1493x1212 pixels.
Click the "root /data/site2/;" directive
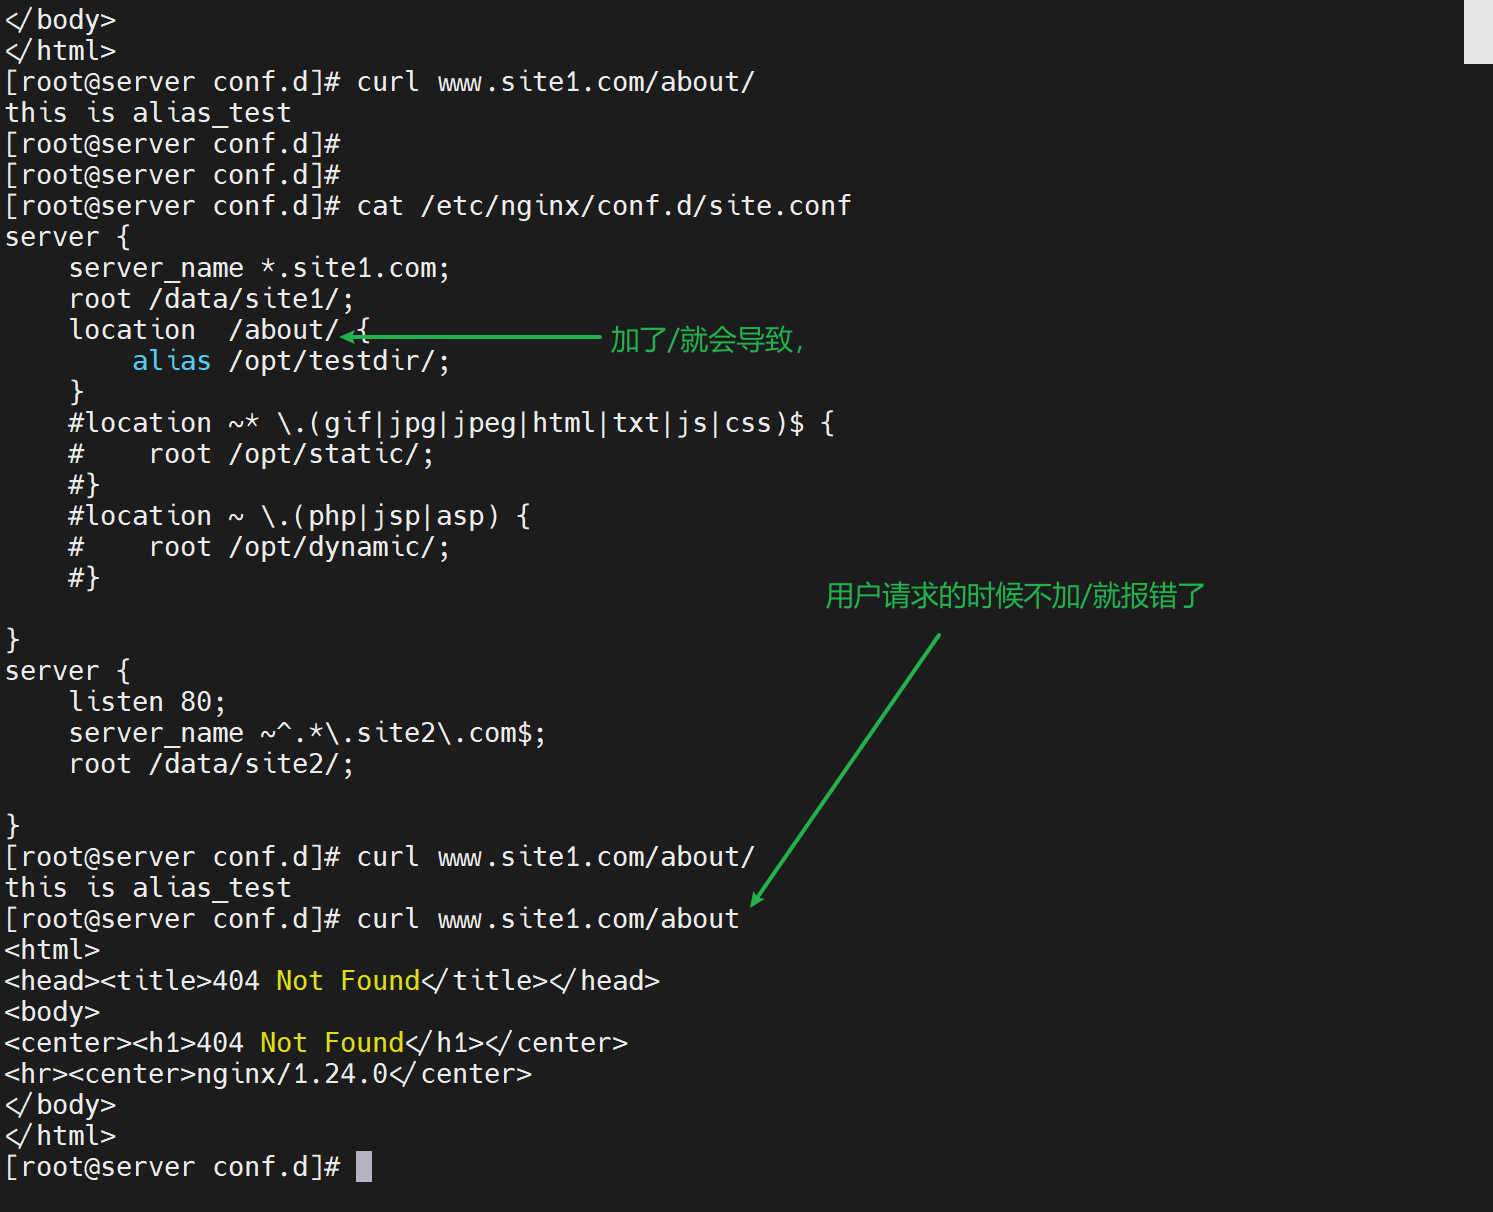pos(211,764)
